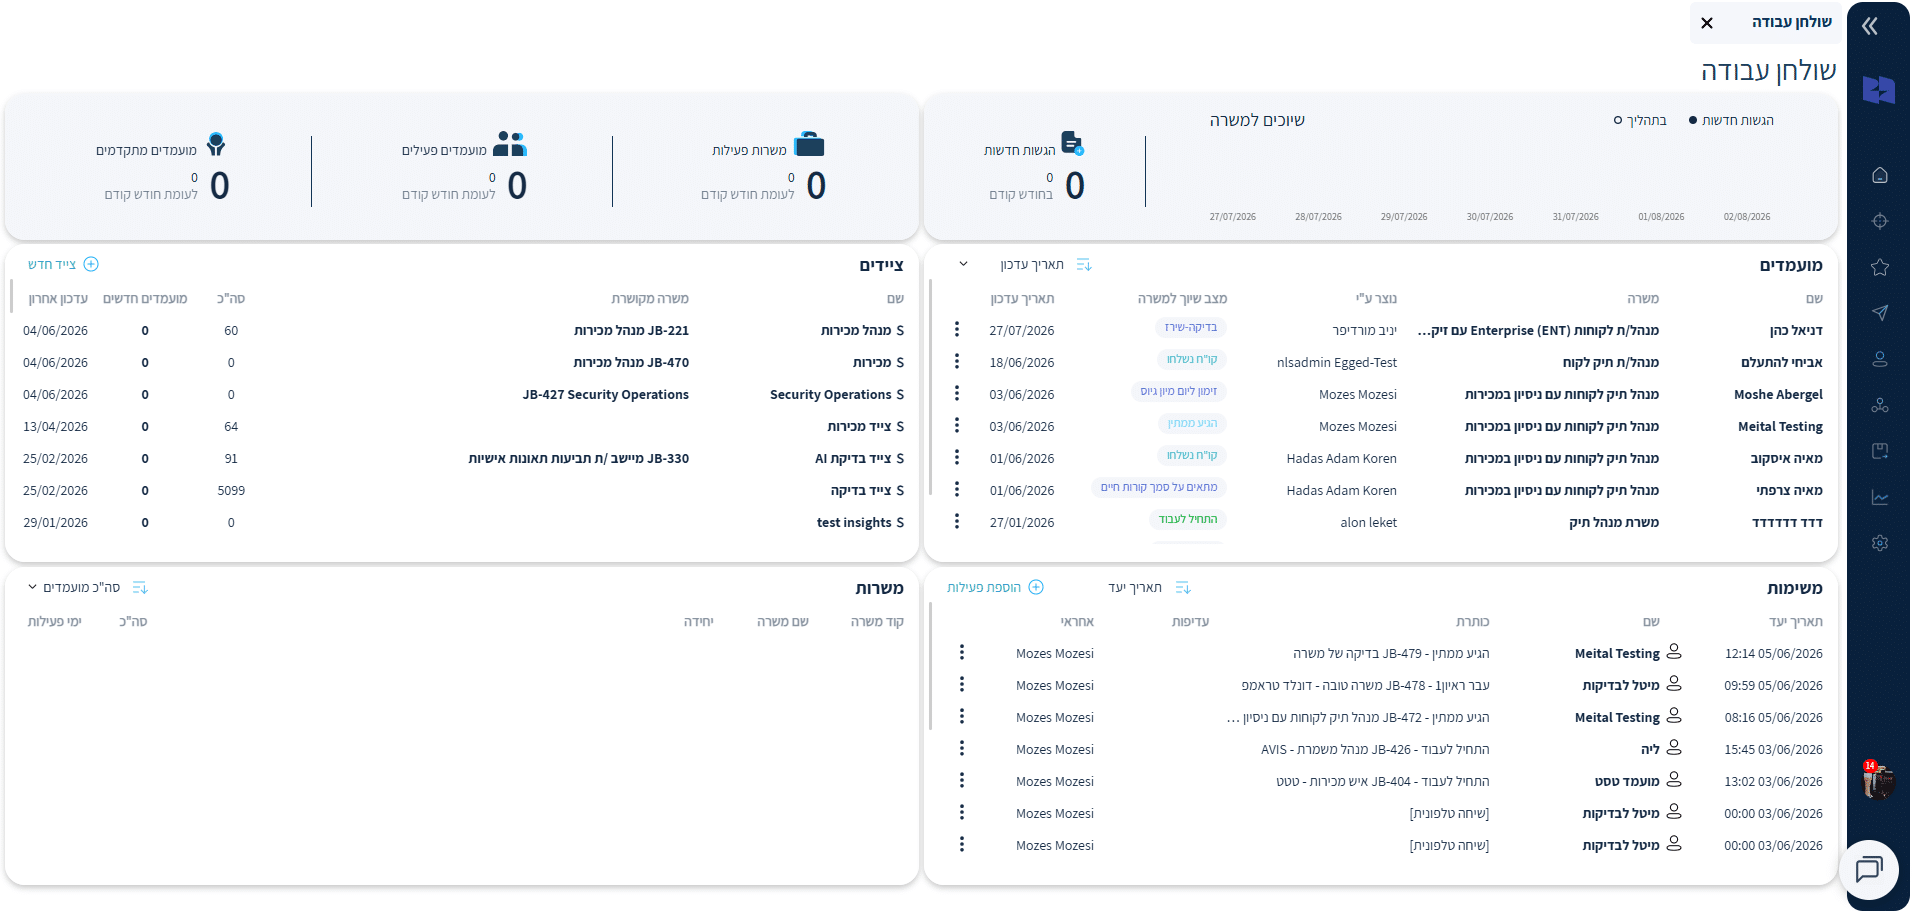
Task: Select the paper plane send icon
Action: (x=1880, y=313)
